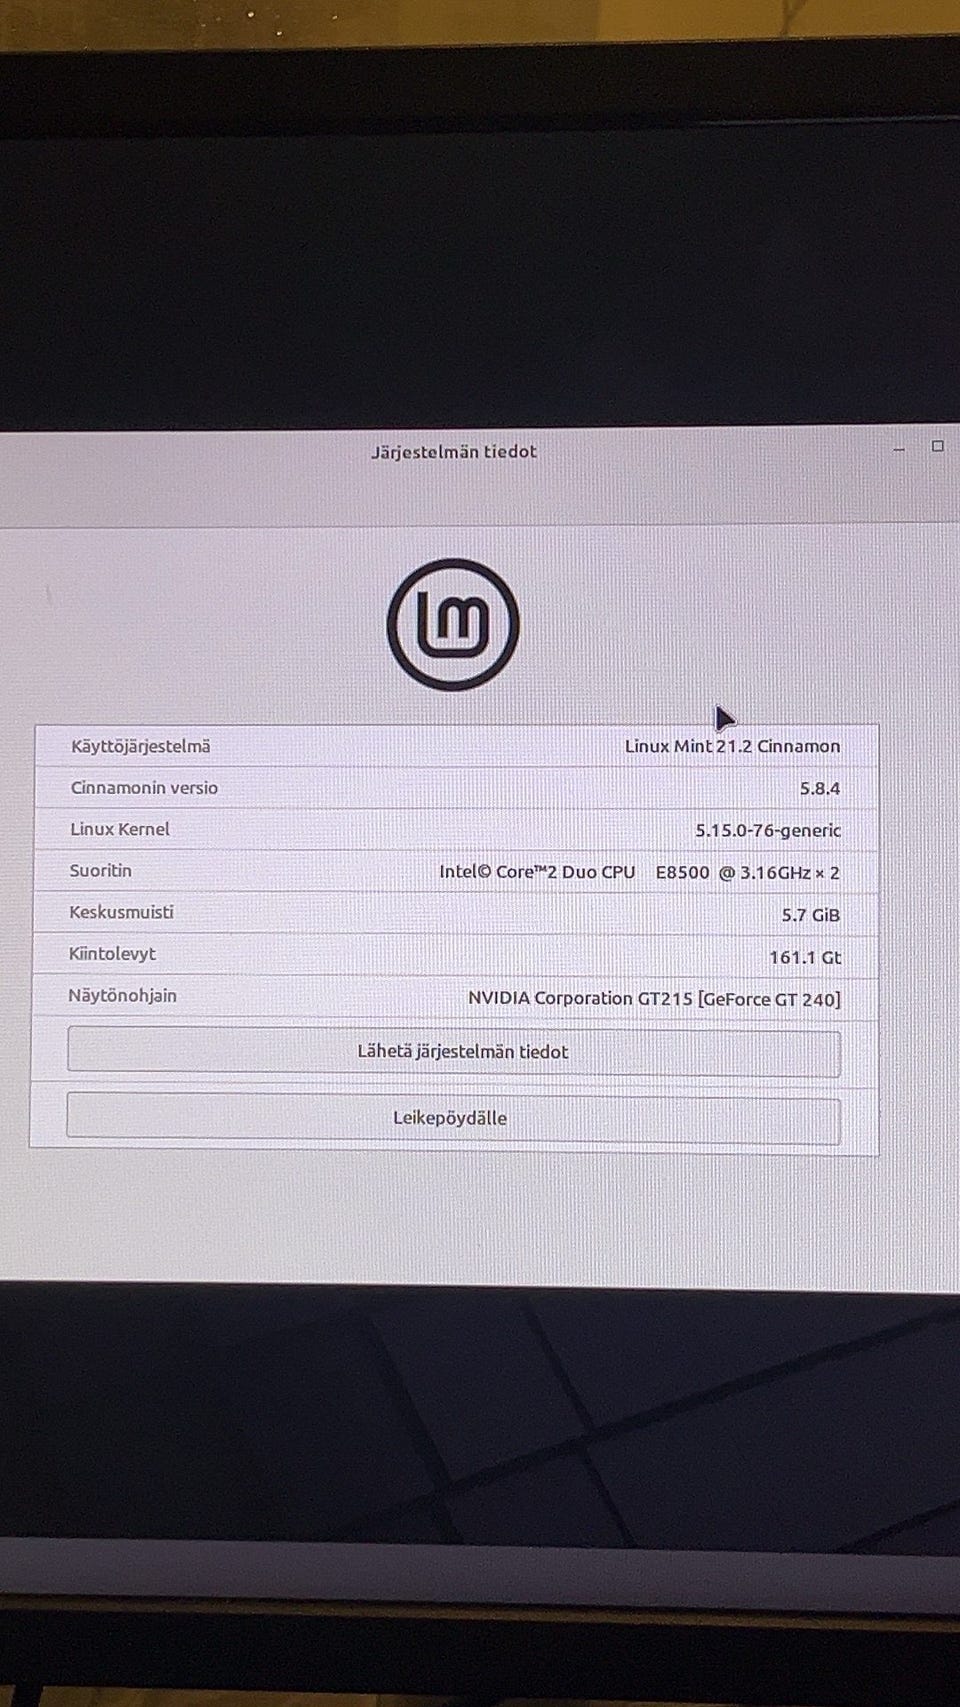Select the '5.7 GiB' memory value
Screen dimensions: 960x1707
[811, 915]
